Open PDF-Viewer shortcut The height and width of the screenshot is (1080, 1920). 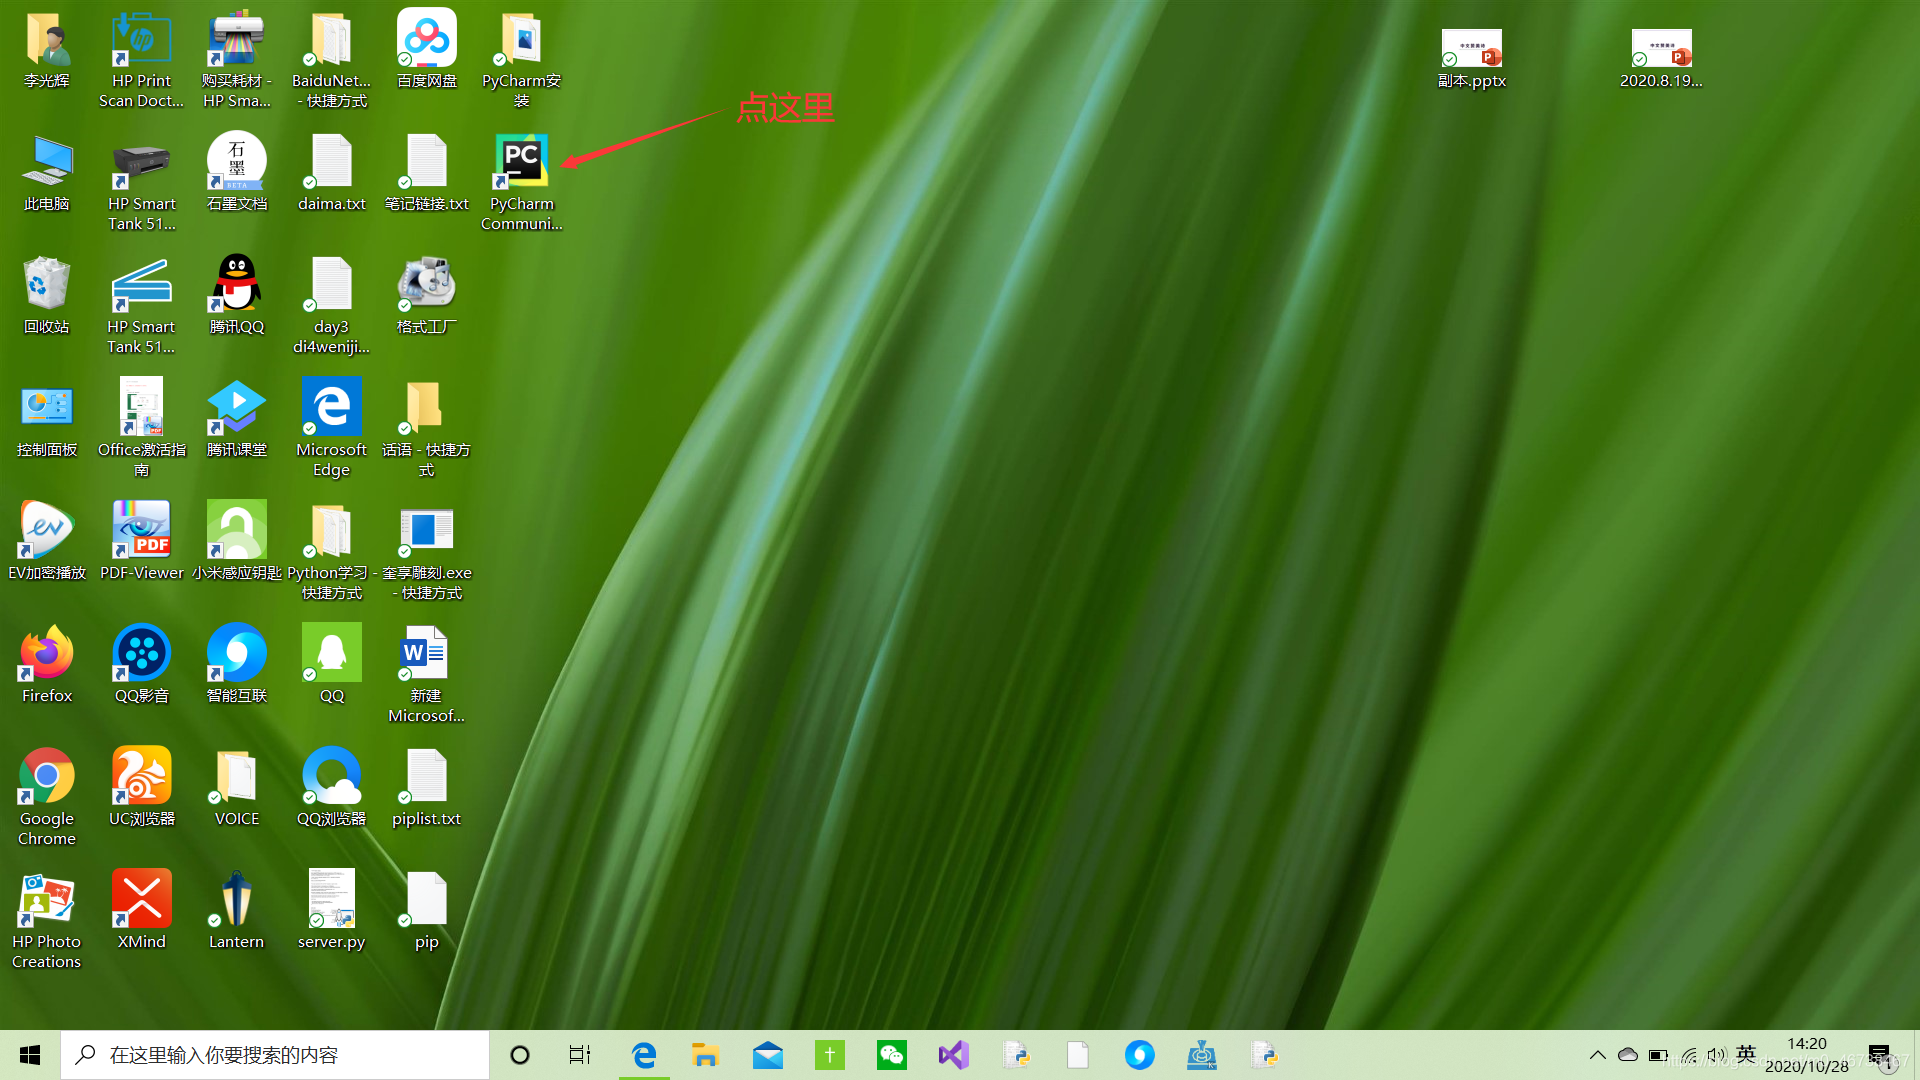(141, 542)
